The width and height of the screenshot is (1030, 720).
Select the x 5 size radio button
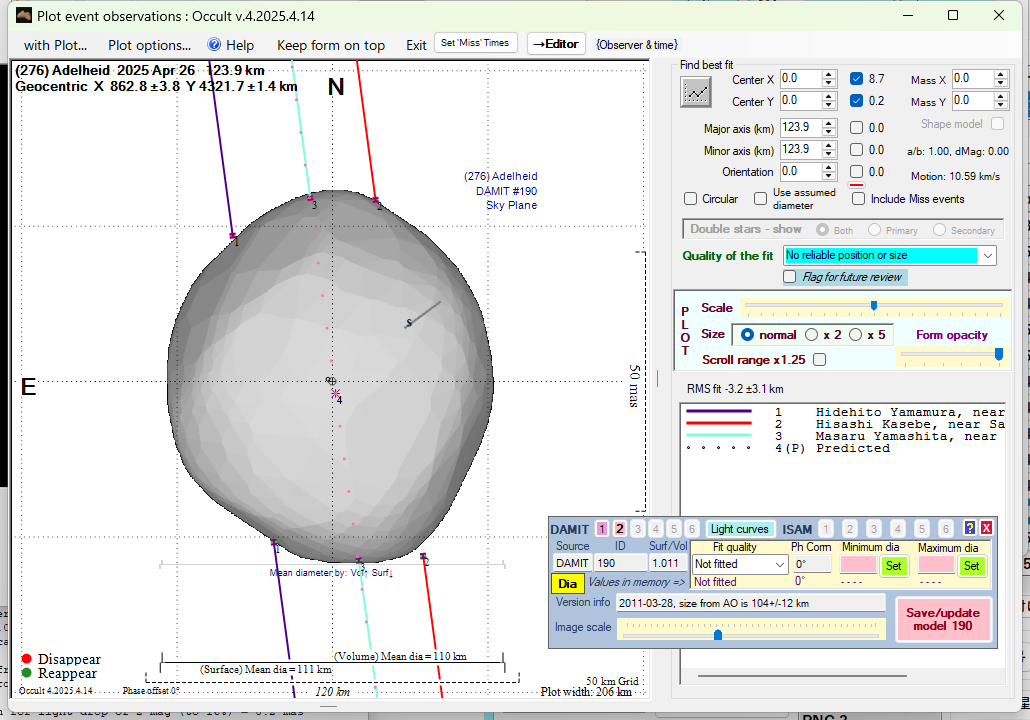coord(856,335)
